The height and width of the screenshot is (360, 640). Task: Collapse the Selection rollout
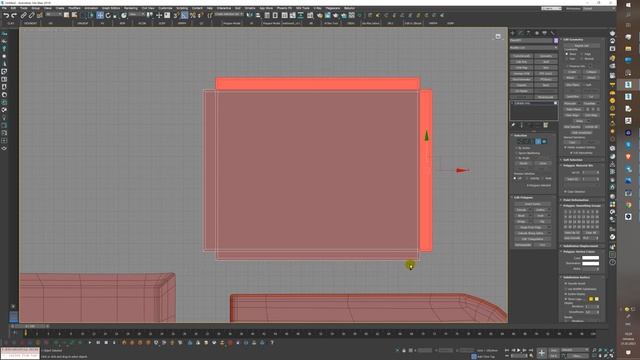[x=520, y=136]
